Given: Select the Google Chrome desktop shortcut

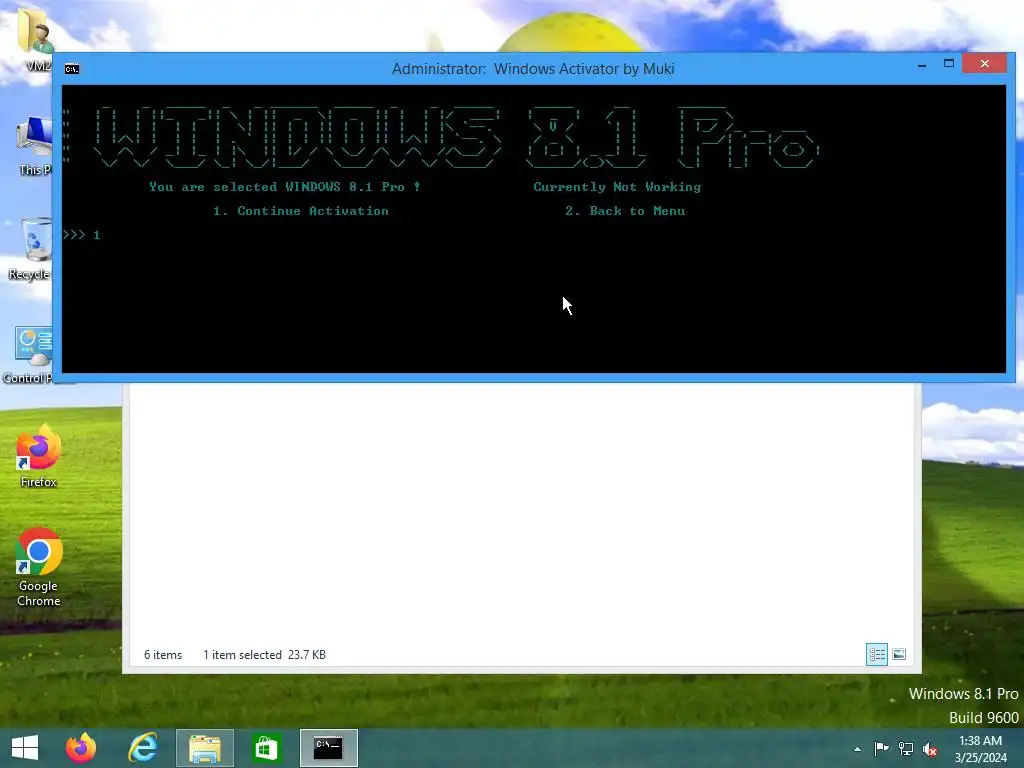Looking at the screenshot, I should tap(39, 567).
